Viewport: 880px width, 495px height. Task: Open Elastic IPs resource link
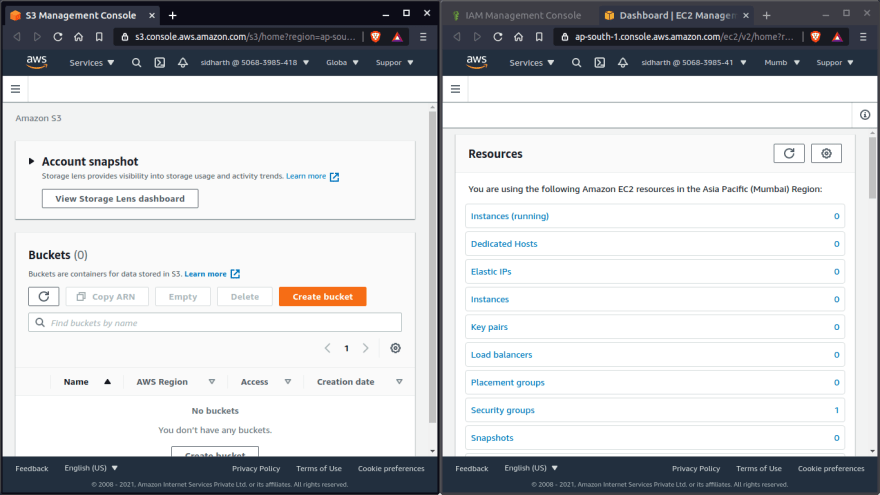coord(491,272)
